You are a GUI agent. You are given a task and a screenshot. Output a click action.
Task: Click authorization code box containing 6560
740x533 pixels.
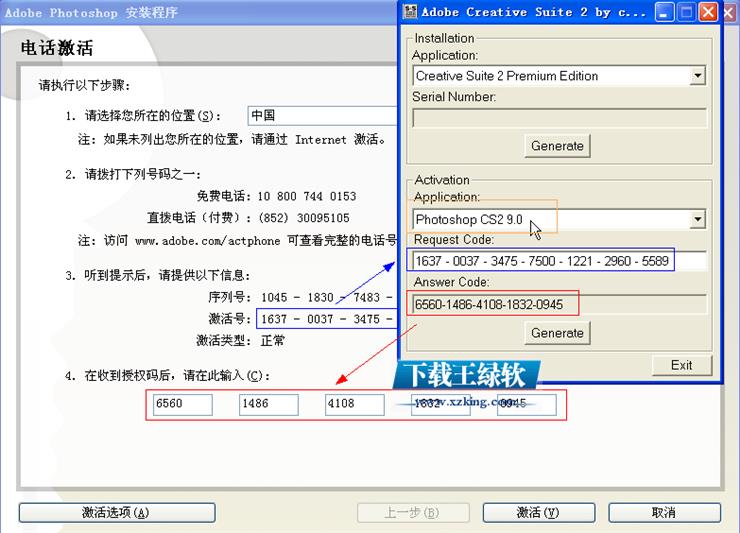click(x=183, y=405)
